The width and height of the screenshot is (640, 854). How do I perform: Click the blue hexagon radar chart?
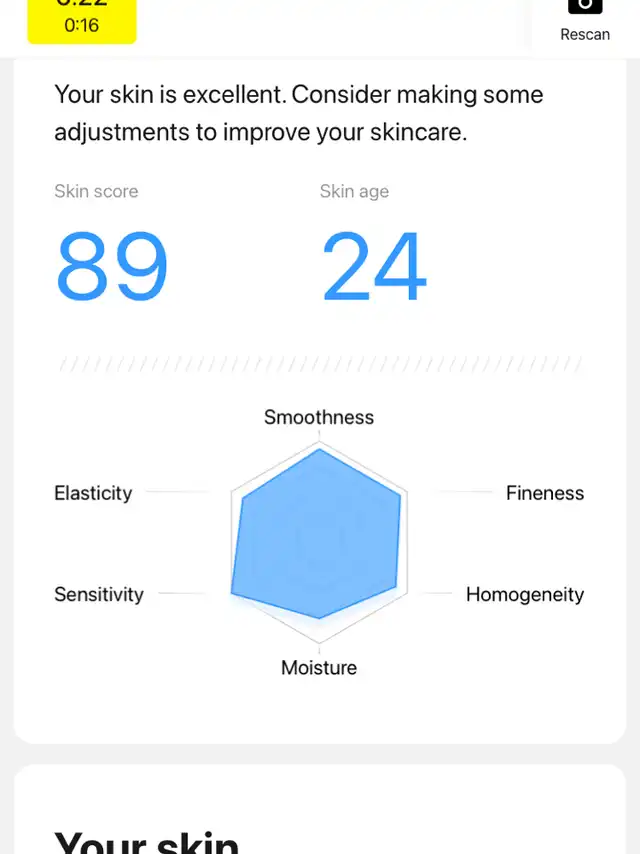[x=319, y=536]
